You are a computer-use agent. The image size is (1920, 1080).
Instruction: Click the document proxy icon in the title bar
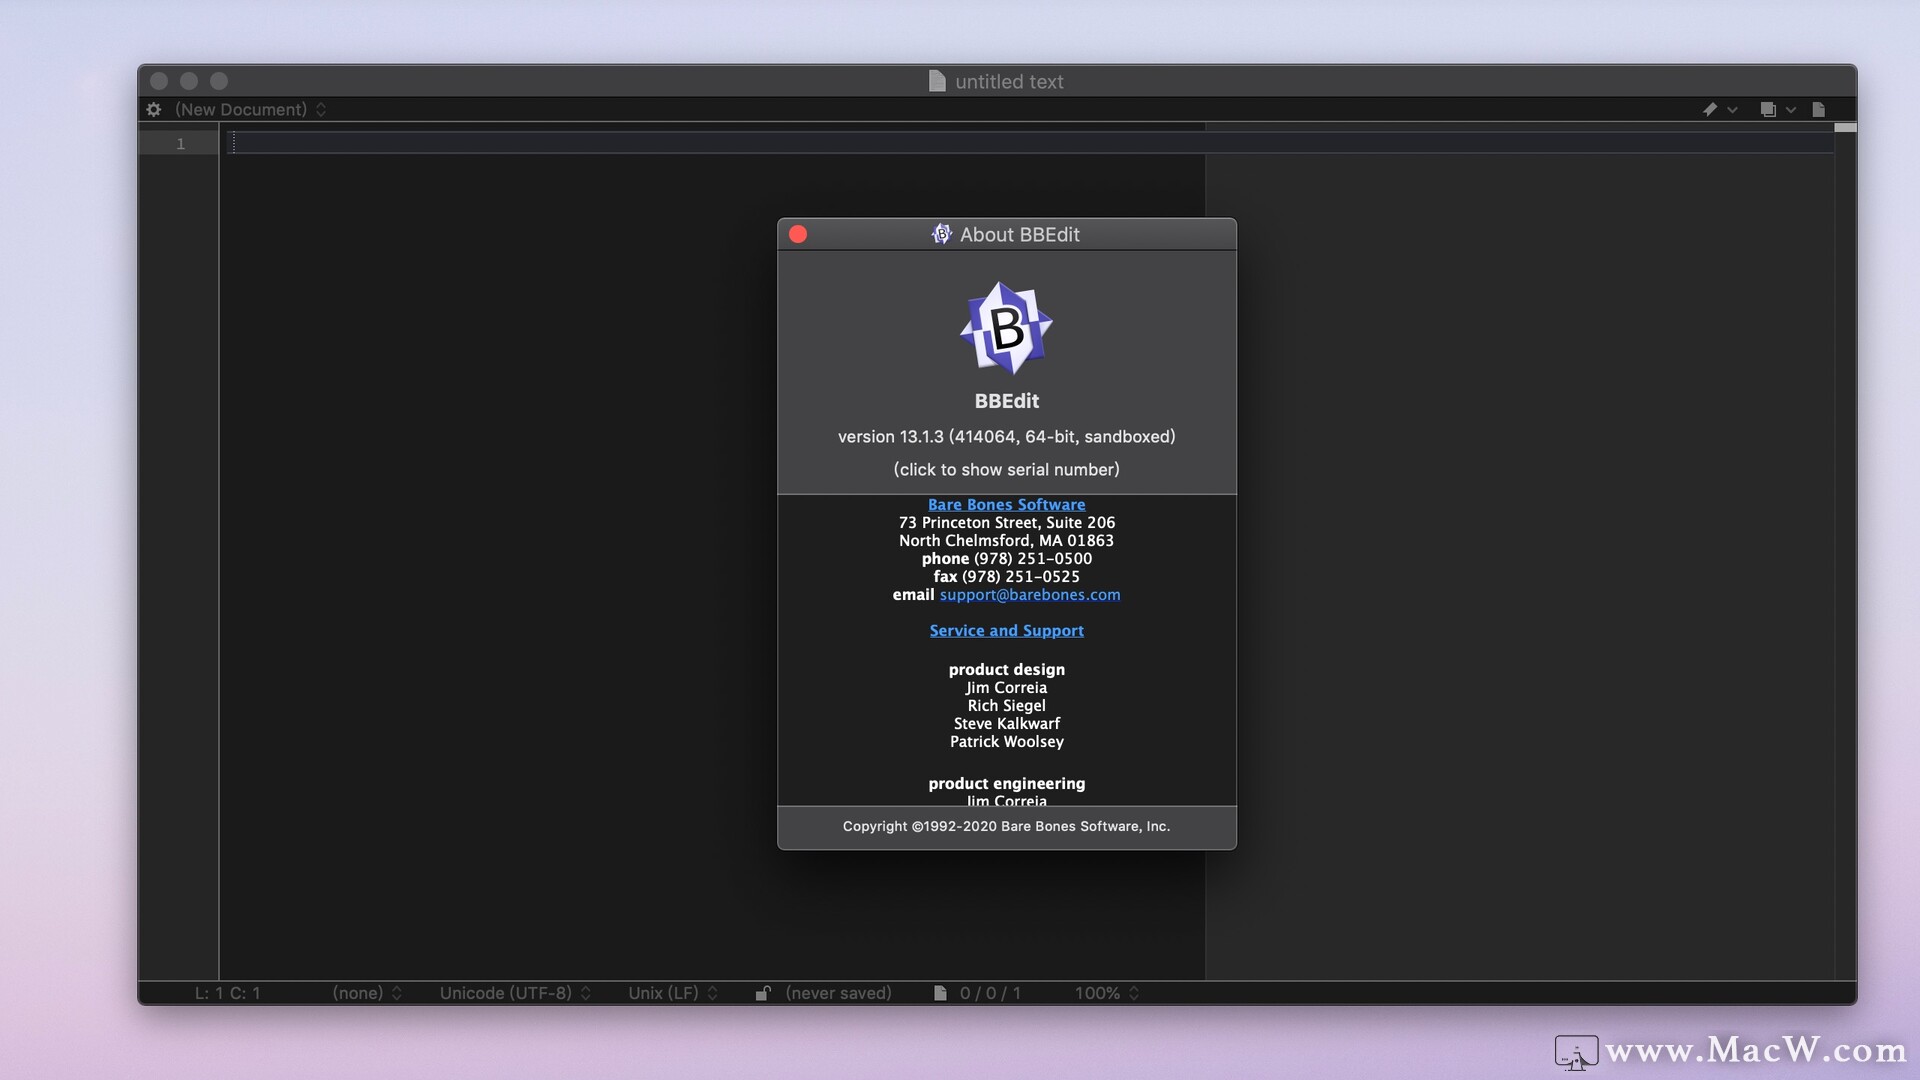pos(937,81)
